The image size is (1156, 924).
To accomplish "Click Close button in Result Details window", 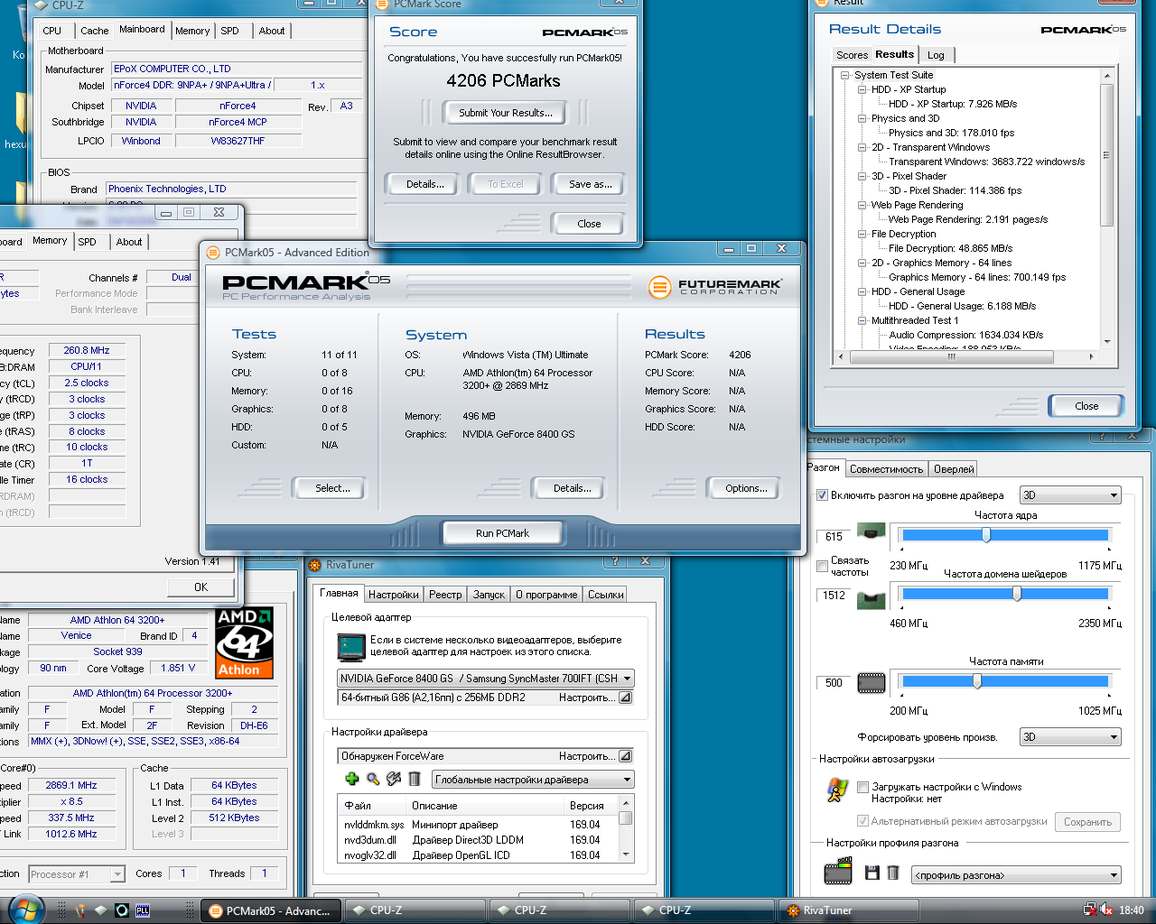I will pos(1086,406).
